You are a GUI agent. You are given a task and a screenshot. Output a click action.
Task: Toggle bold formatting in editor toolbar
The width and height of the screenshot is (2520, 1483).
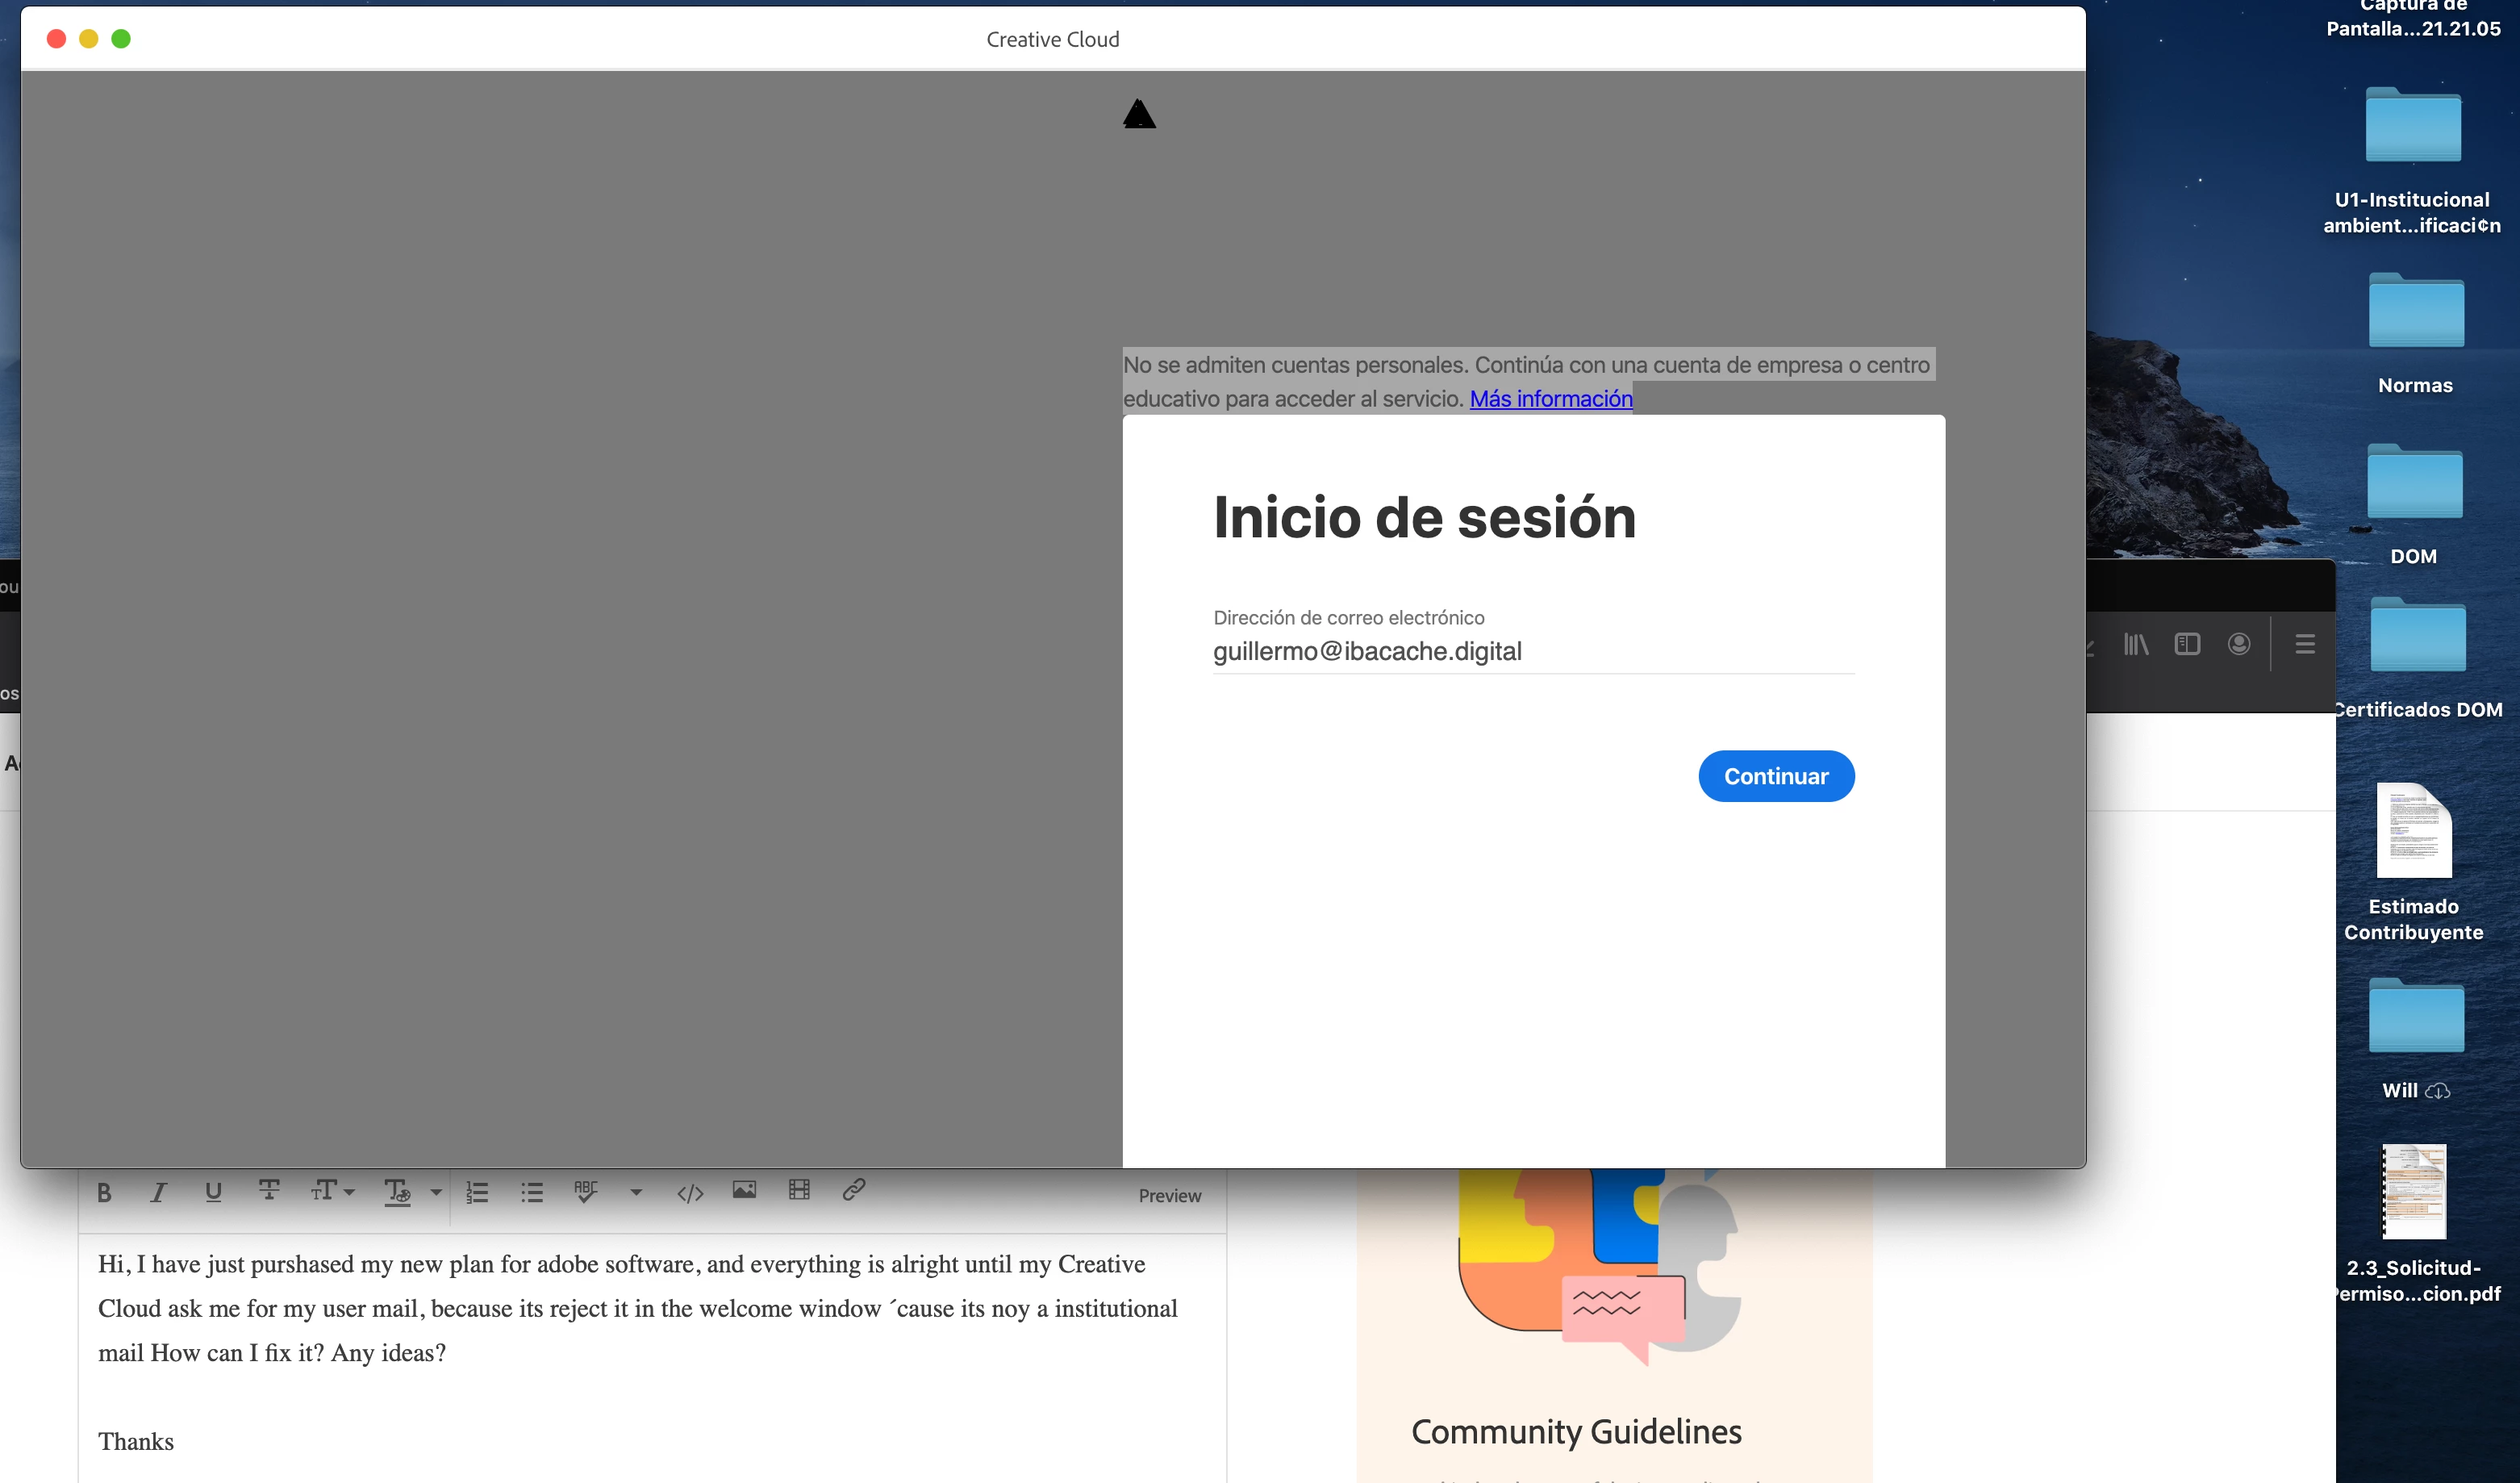tap(104, 1192)
